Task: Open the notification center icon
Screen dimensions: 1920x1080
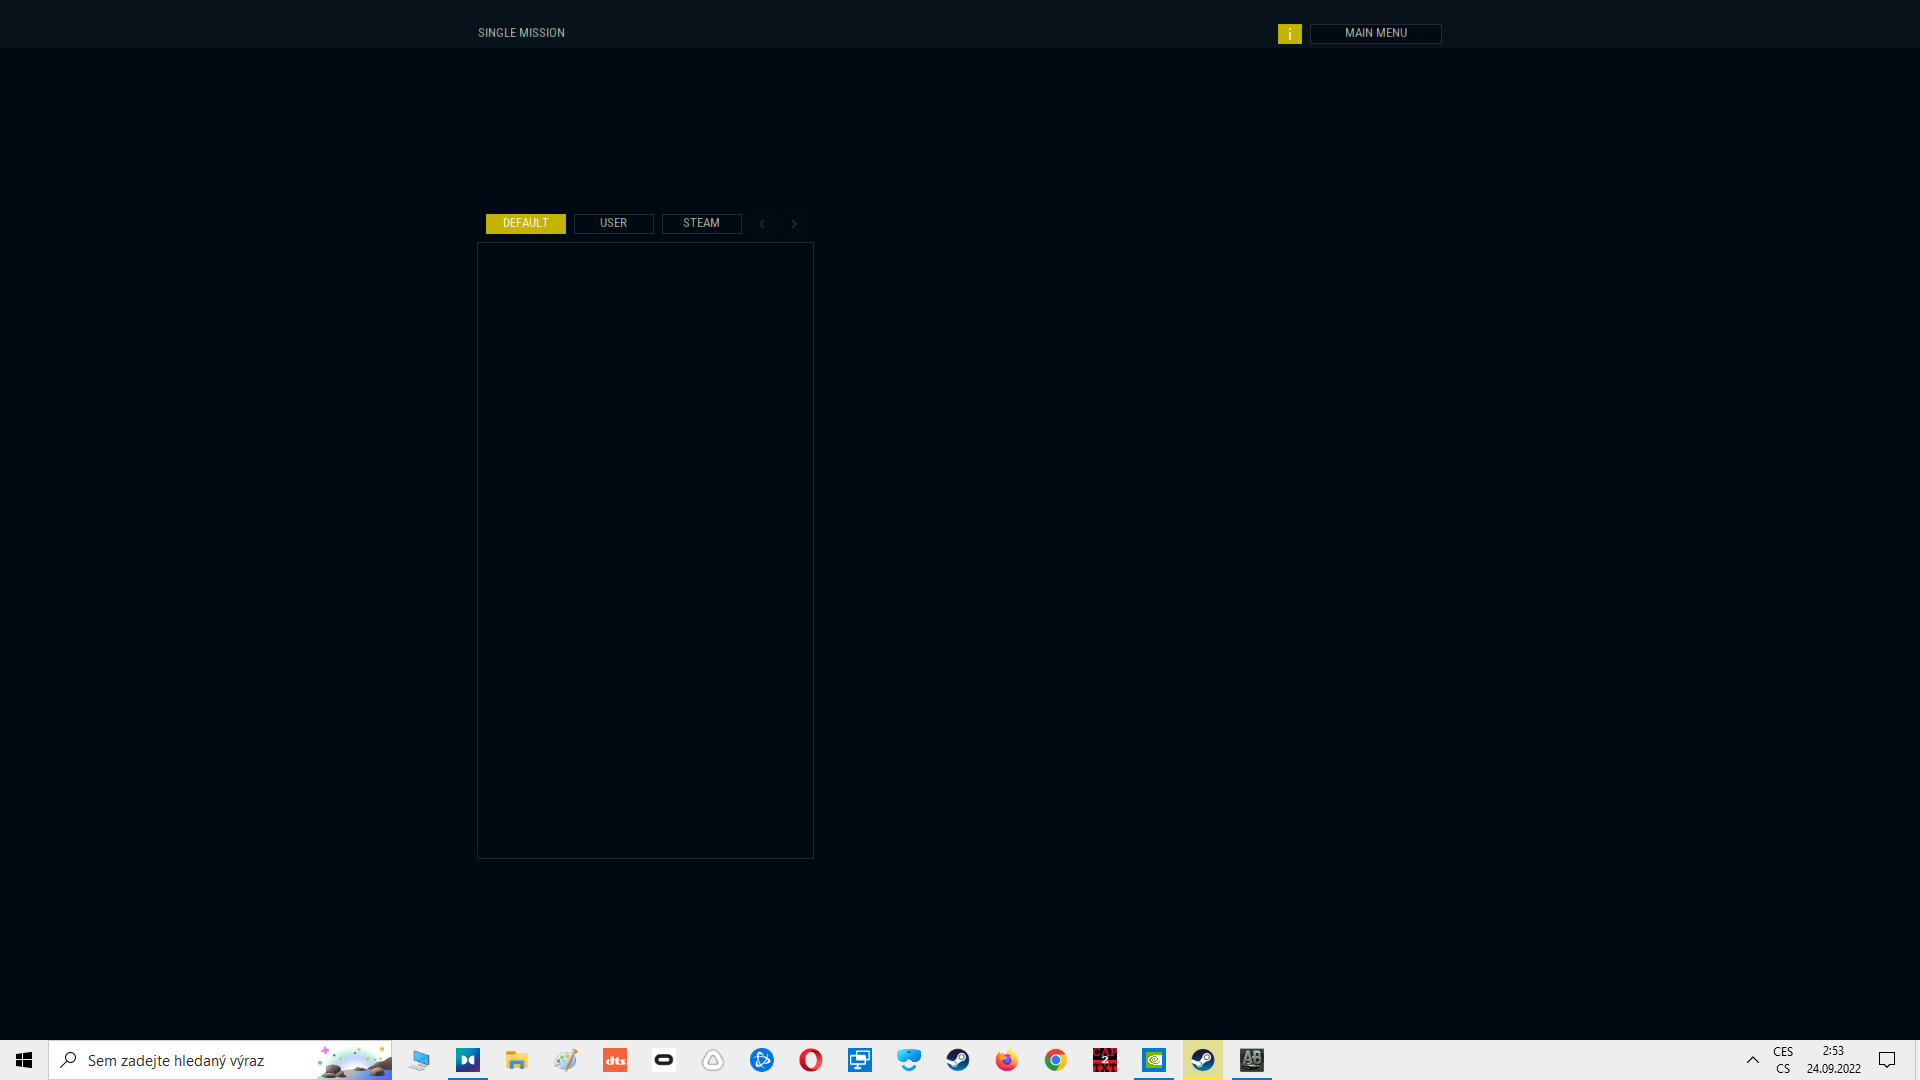Action: pos(1887,1060)
